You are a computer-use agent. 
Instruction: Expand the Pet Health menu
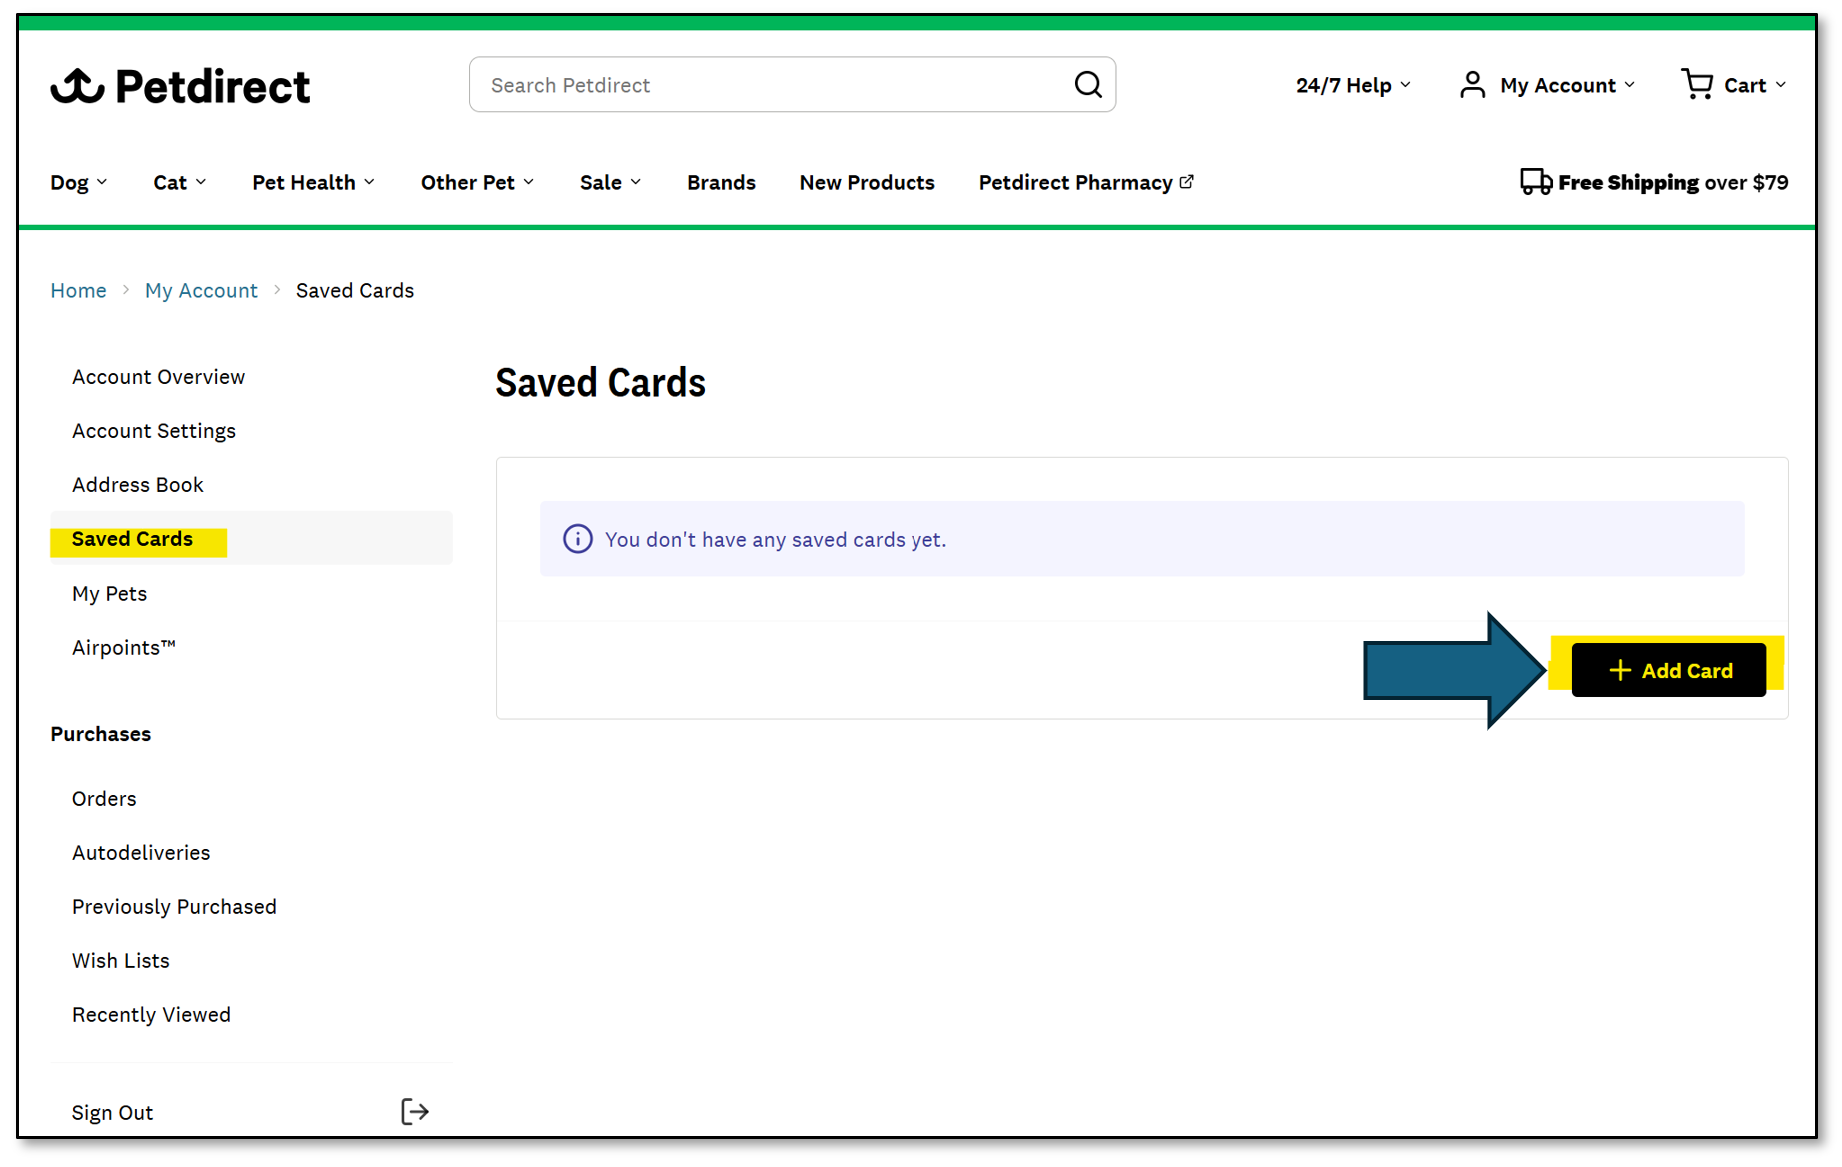click(x=314, y=182)
